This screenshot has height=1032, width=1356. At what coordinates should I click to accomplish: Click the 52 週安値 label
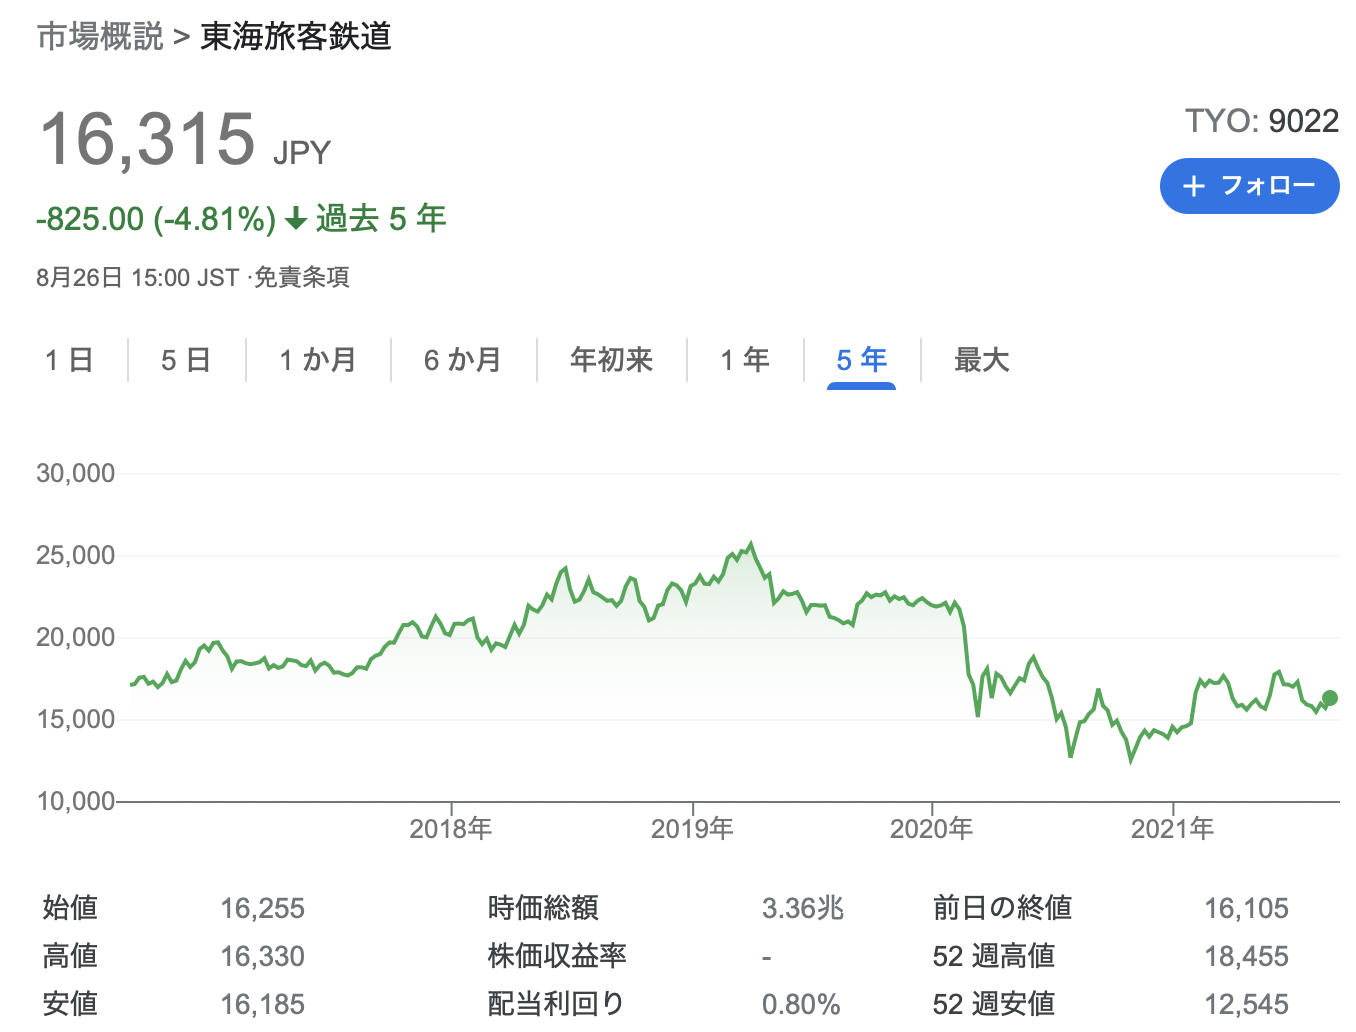[994, 1004]
